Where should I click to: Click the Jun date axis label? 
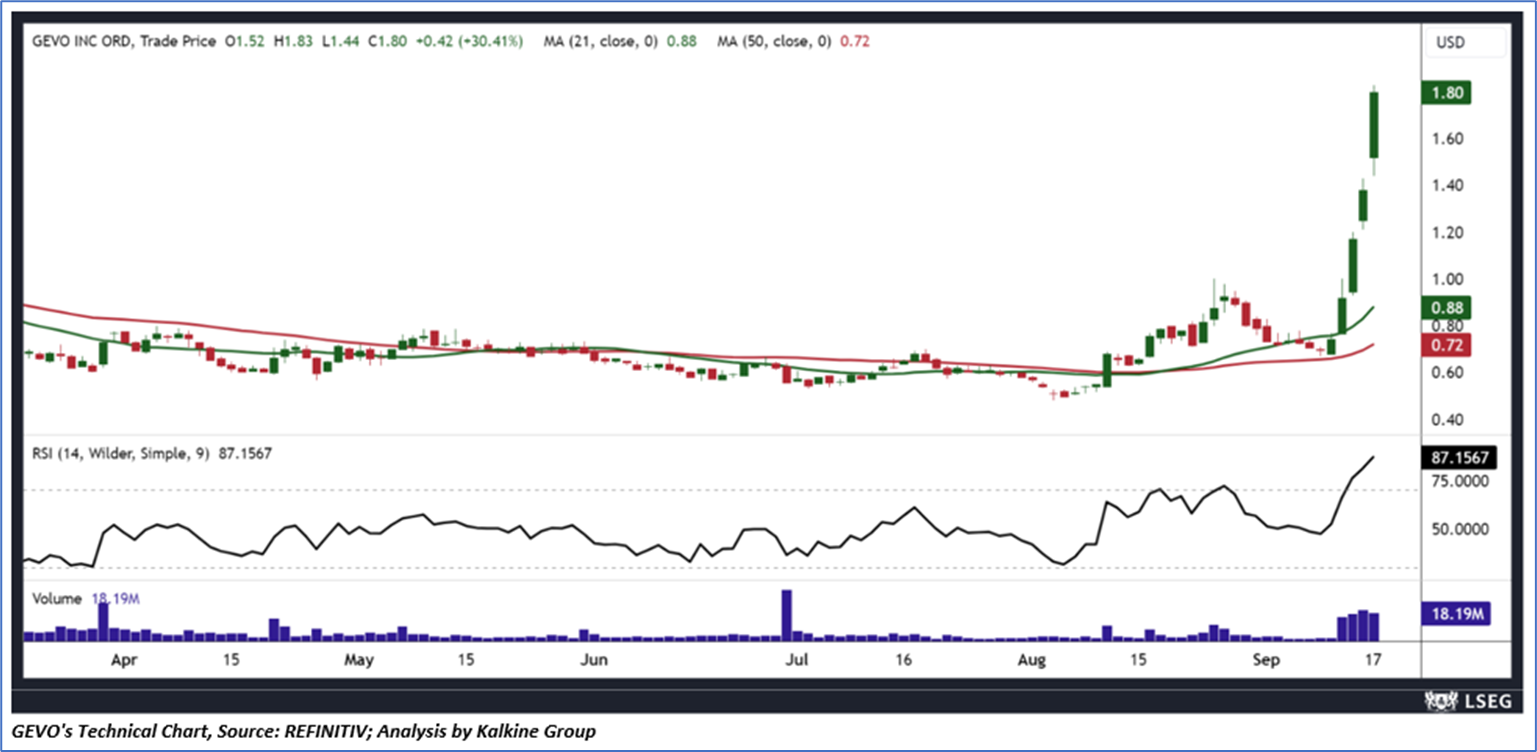pos(594,661)
